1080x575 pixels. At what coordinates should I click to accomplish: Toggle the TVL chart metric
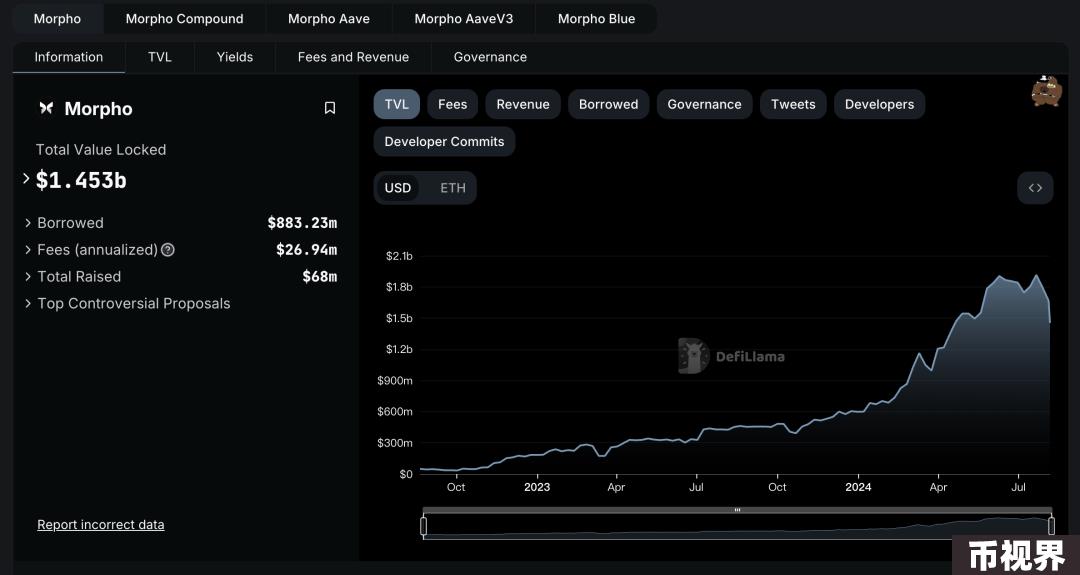397,105
